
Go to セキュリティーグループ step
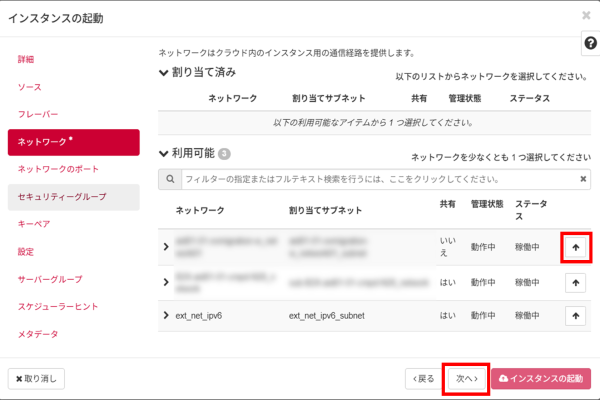tap(61, 197)
